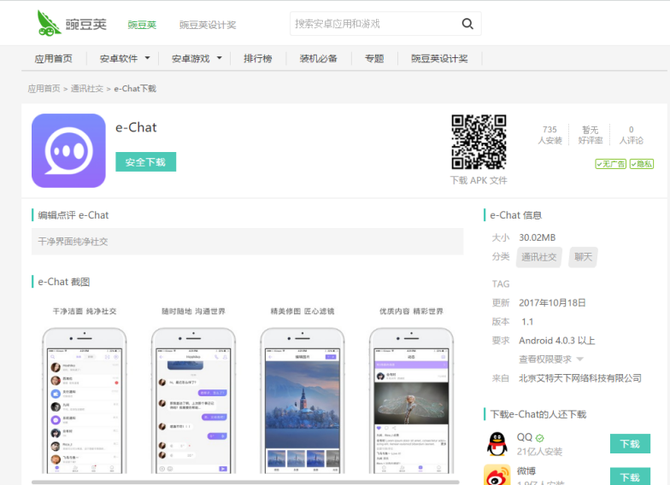This screenshot has width=670, height=485.
Task: Expand the 安卓软件 dropdown arrow
Action: click(147, 58)
